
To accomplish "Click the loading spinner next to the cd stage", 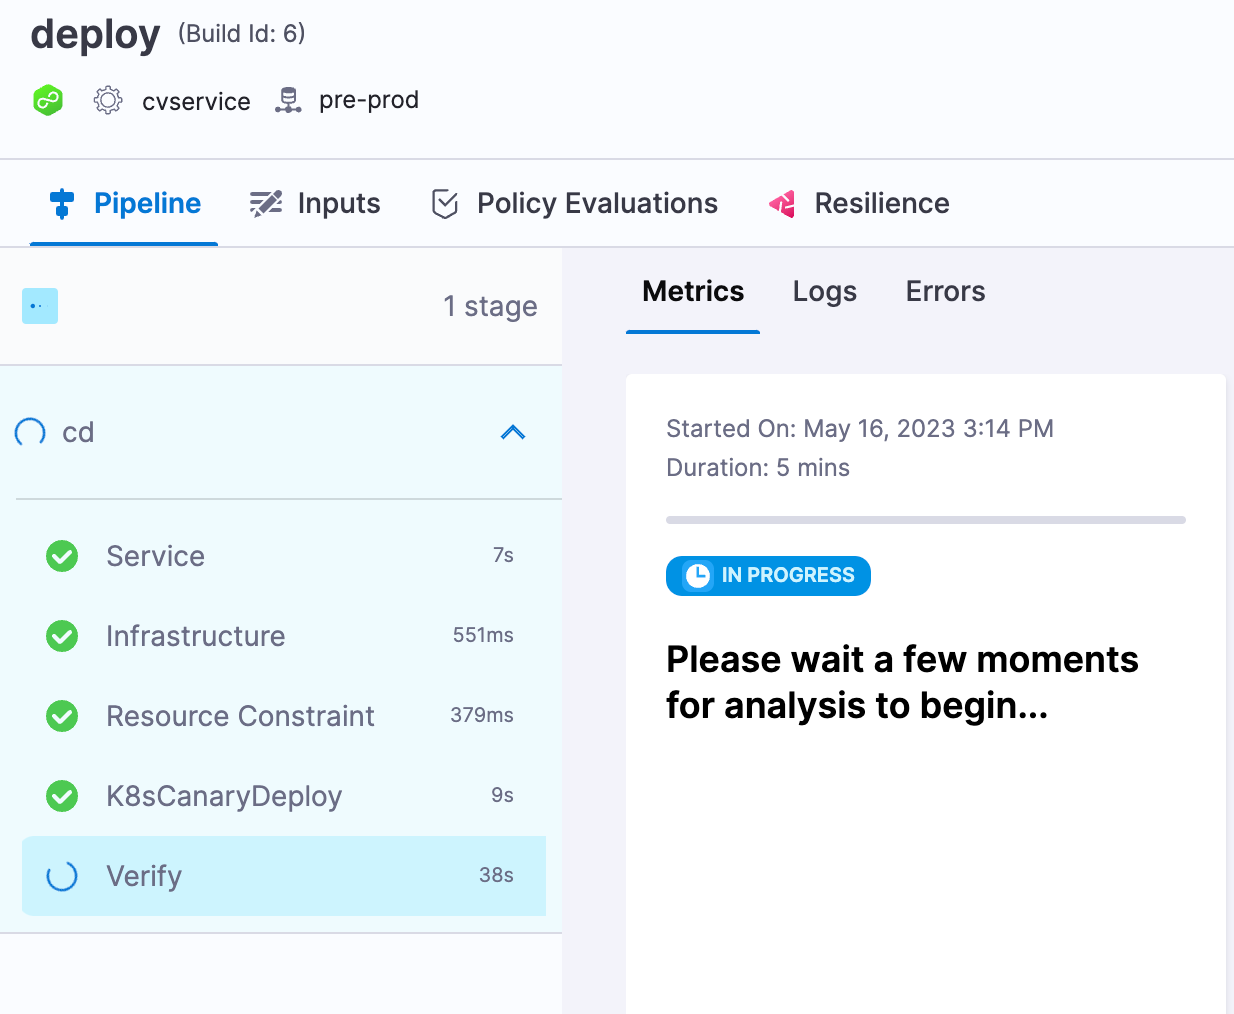I will click(x=29, y=432).
